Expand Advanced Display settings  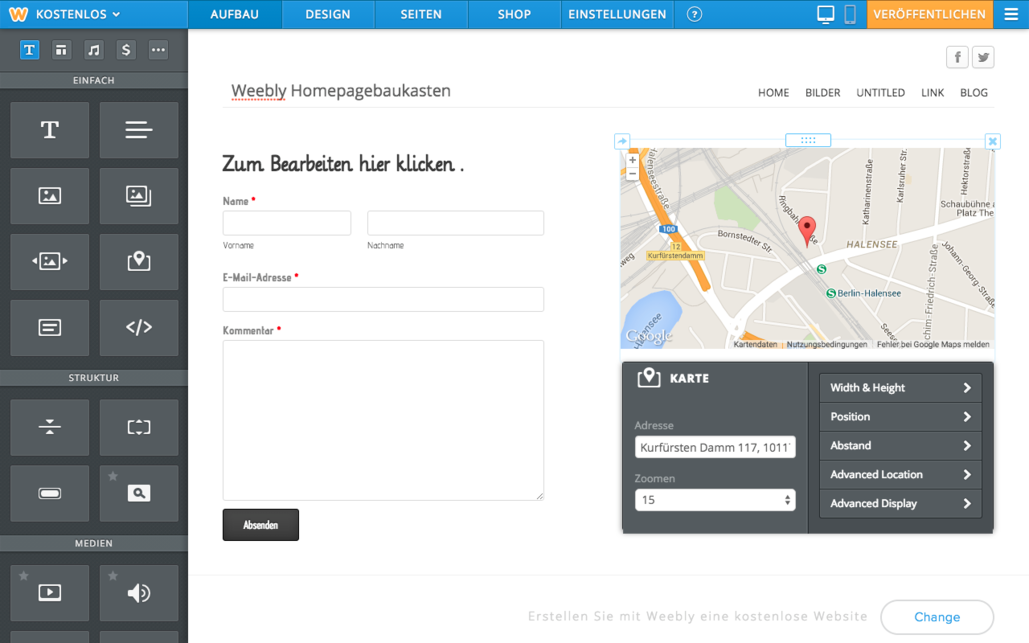(900, 503)
